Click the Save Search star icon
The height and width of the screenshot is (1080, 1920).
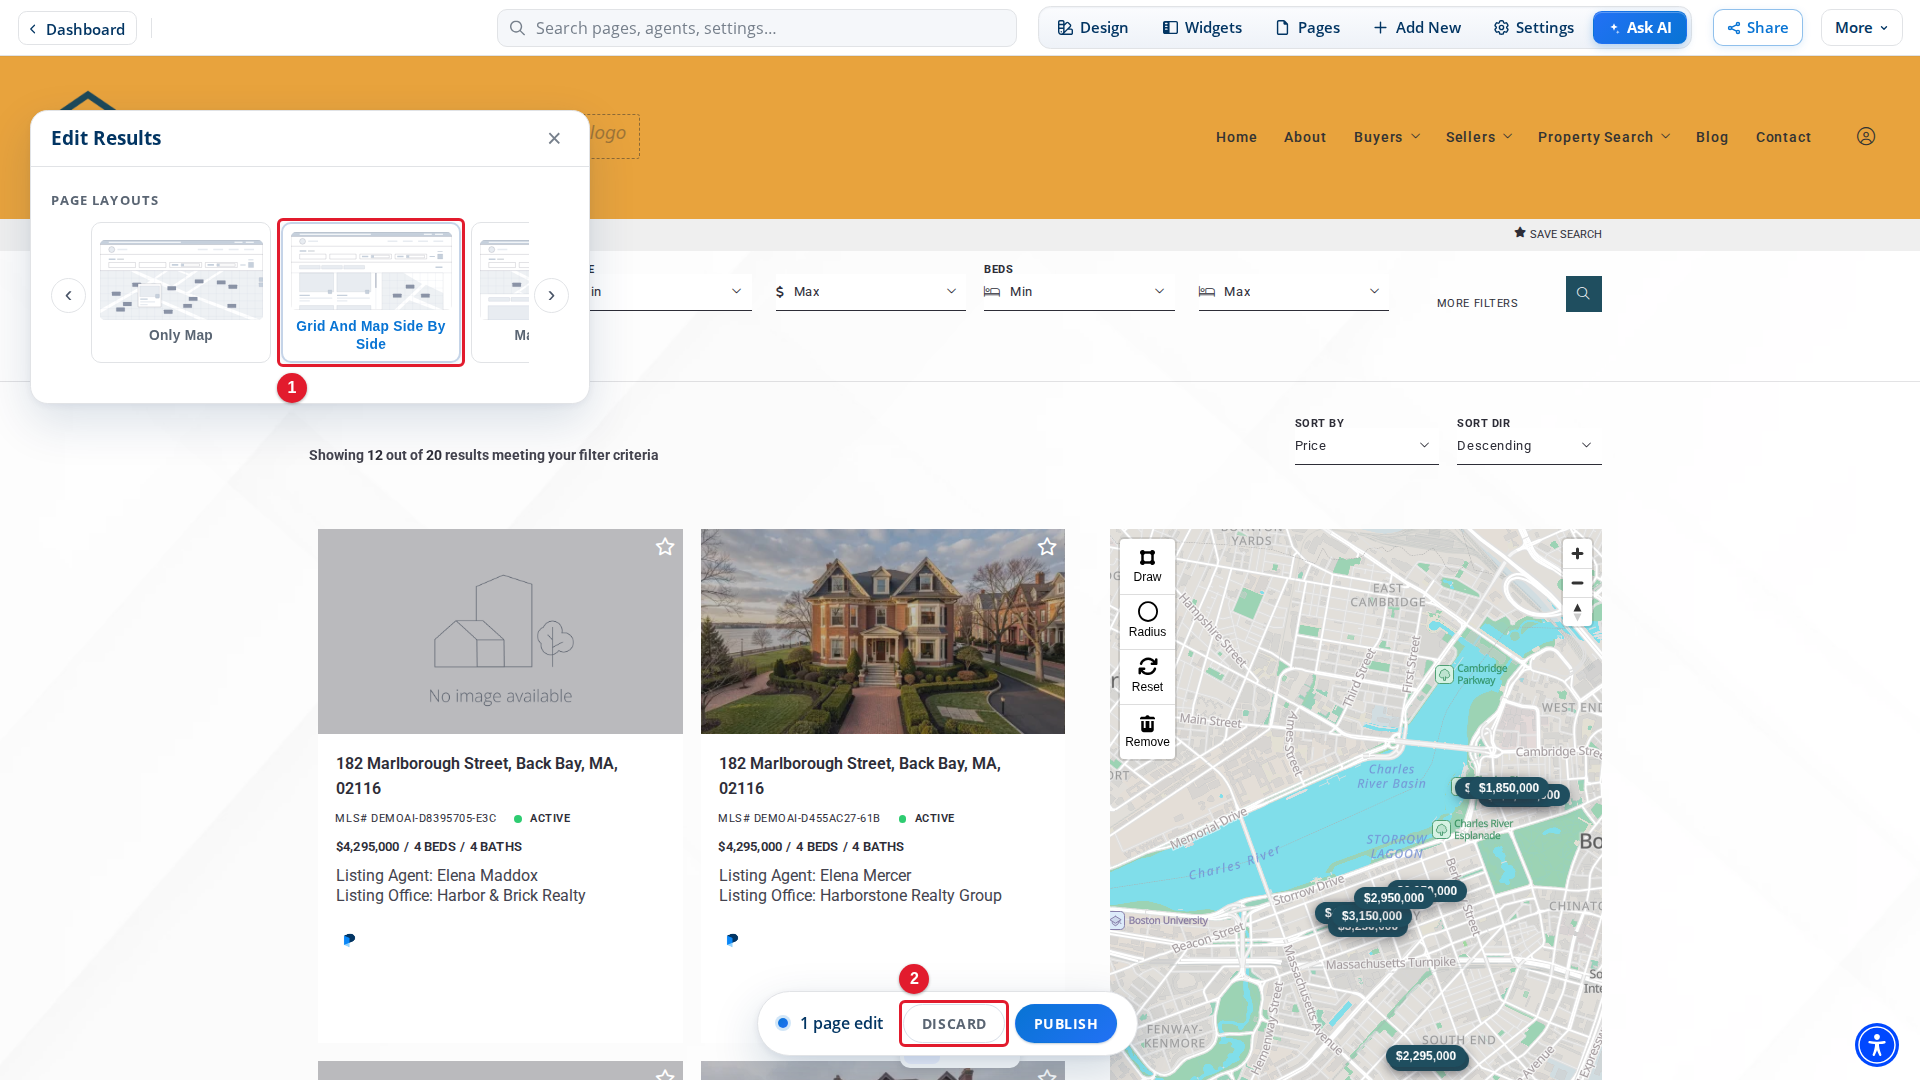(1520, 233)
